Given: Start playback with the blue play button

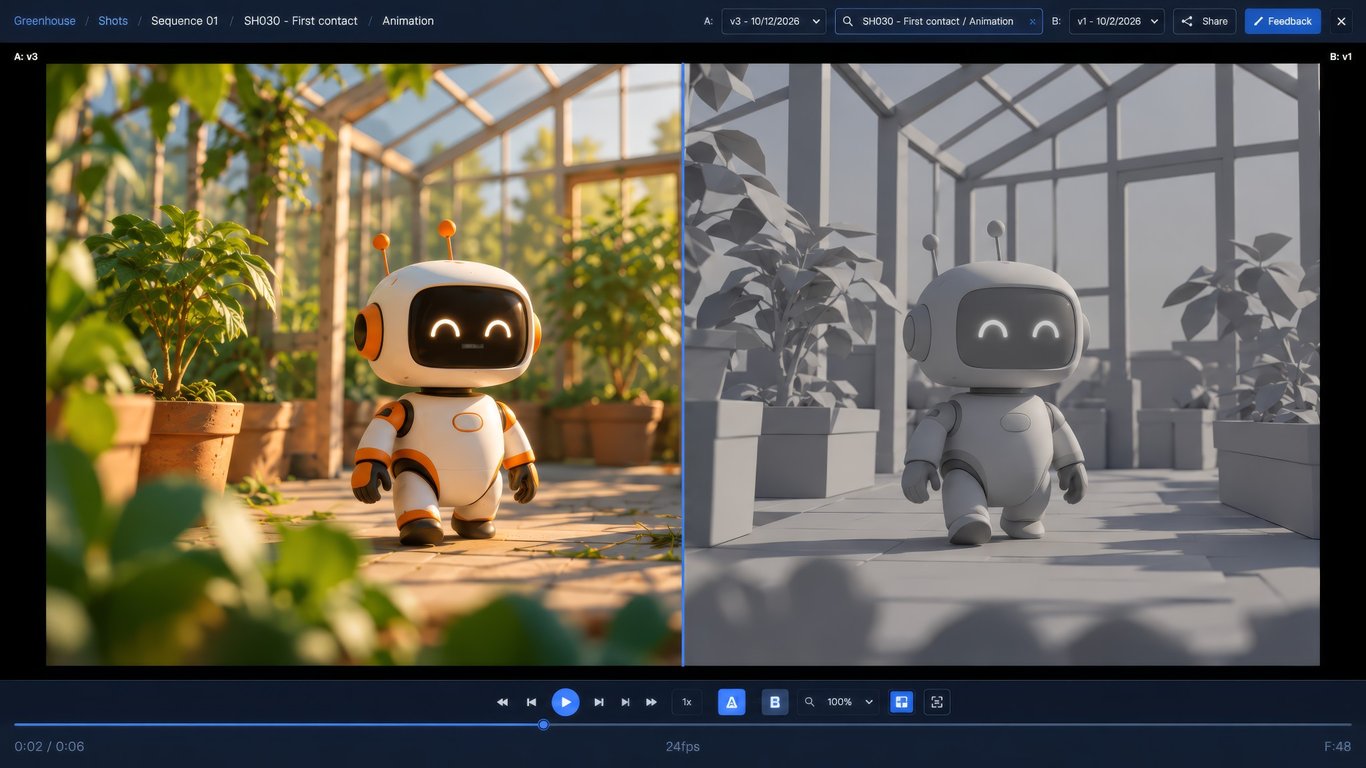Looking at the screenshot, I should (566, 702).
